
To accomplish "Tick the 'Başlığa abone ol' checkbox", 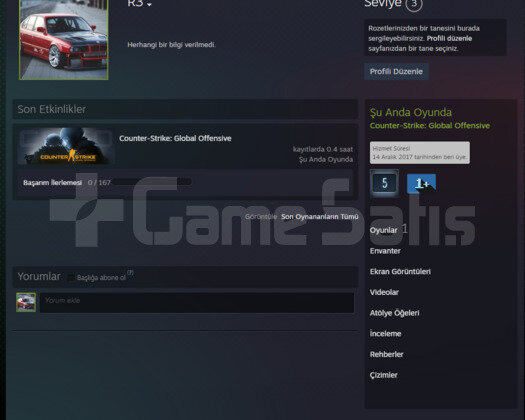I will (x=71, y=278).
